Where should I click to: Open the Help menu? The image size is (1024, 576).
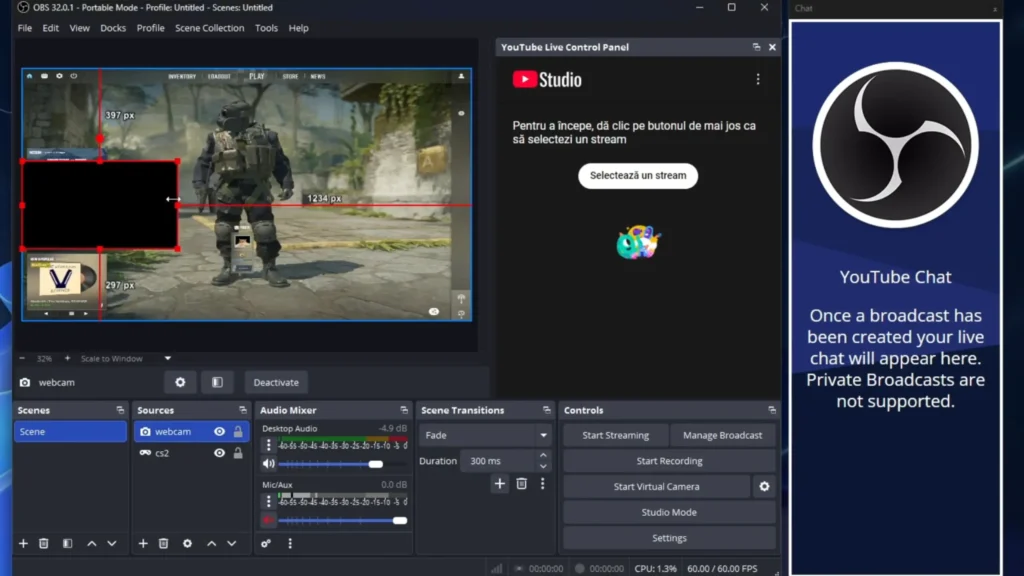(x=298, y=28)
